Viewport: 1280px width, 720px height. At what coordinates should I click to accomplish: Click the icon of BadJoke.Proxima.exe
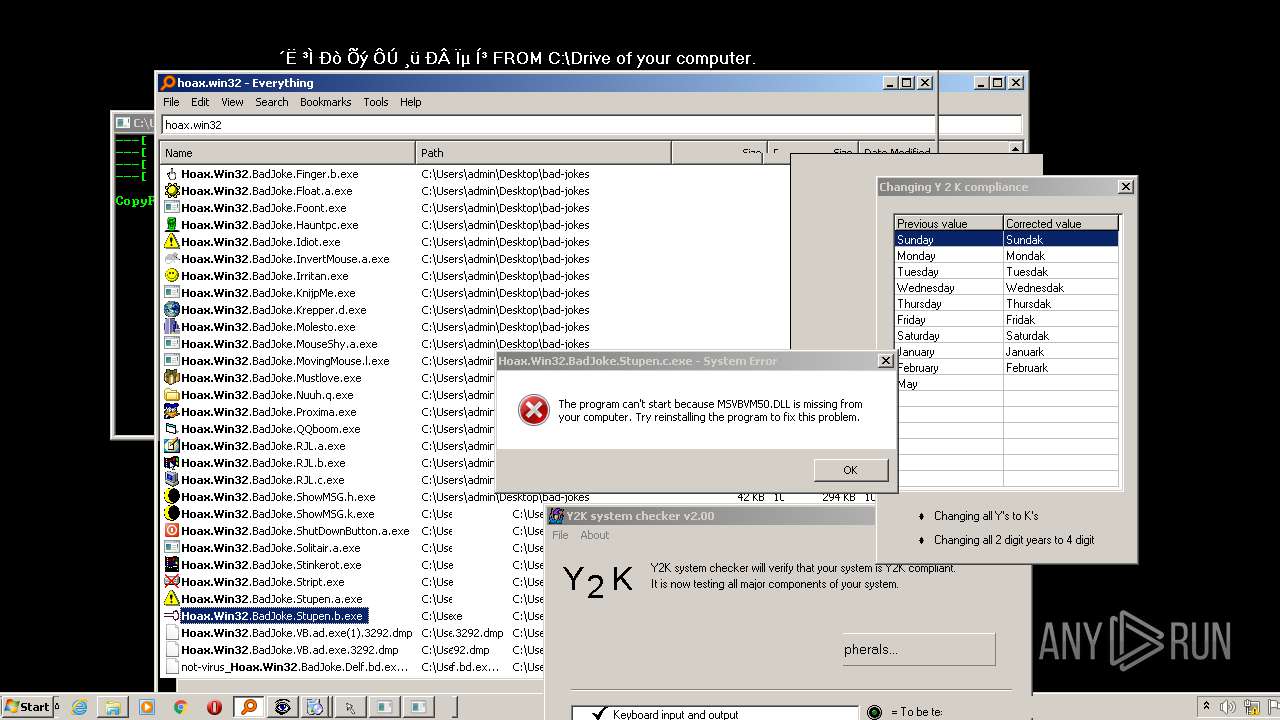(x=172, y=412)
